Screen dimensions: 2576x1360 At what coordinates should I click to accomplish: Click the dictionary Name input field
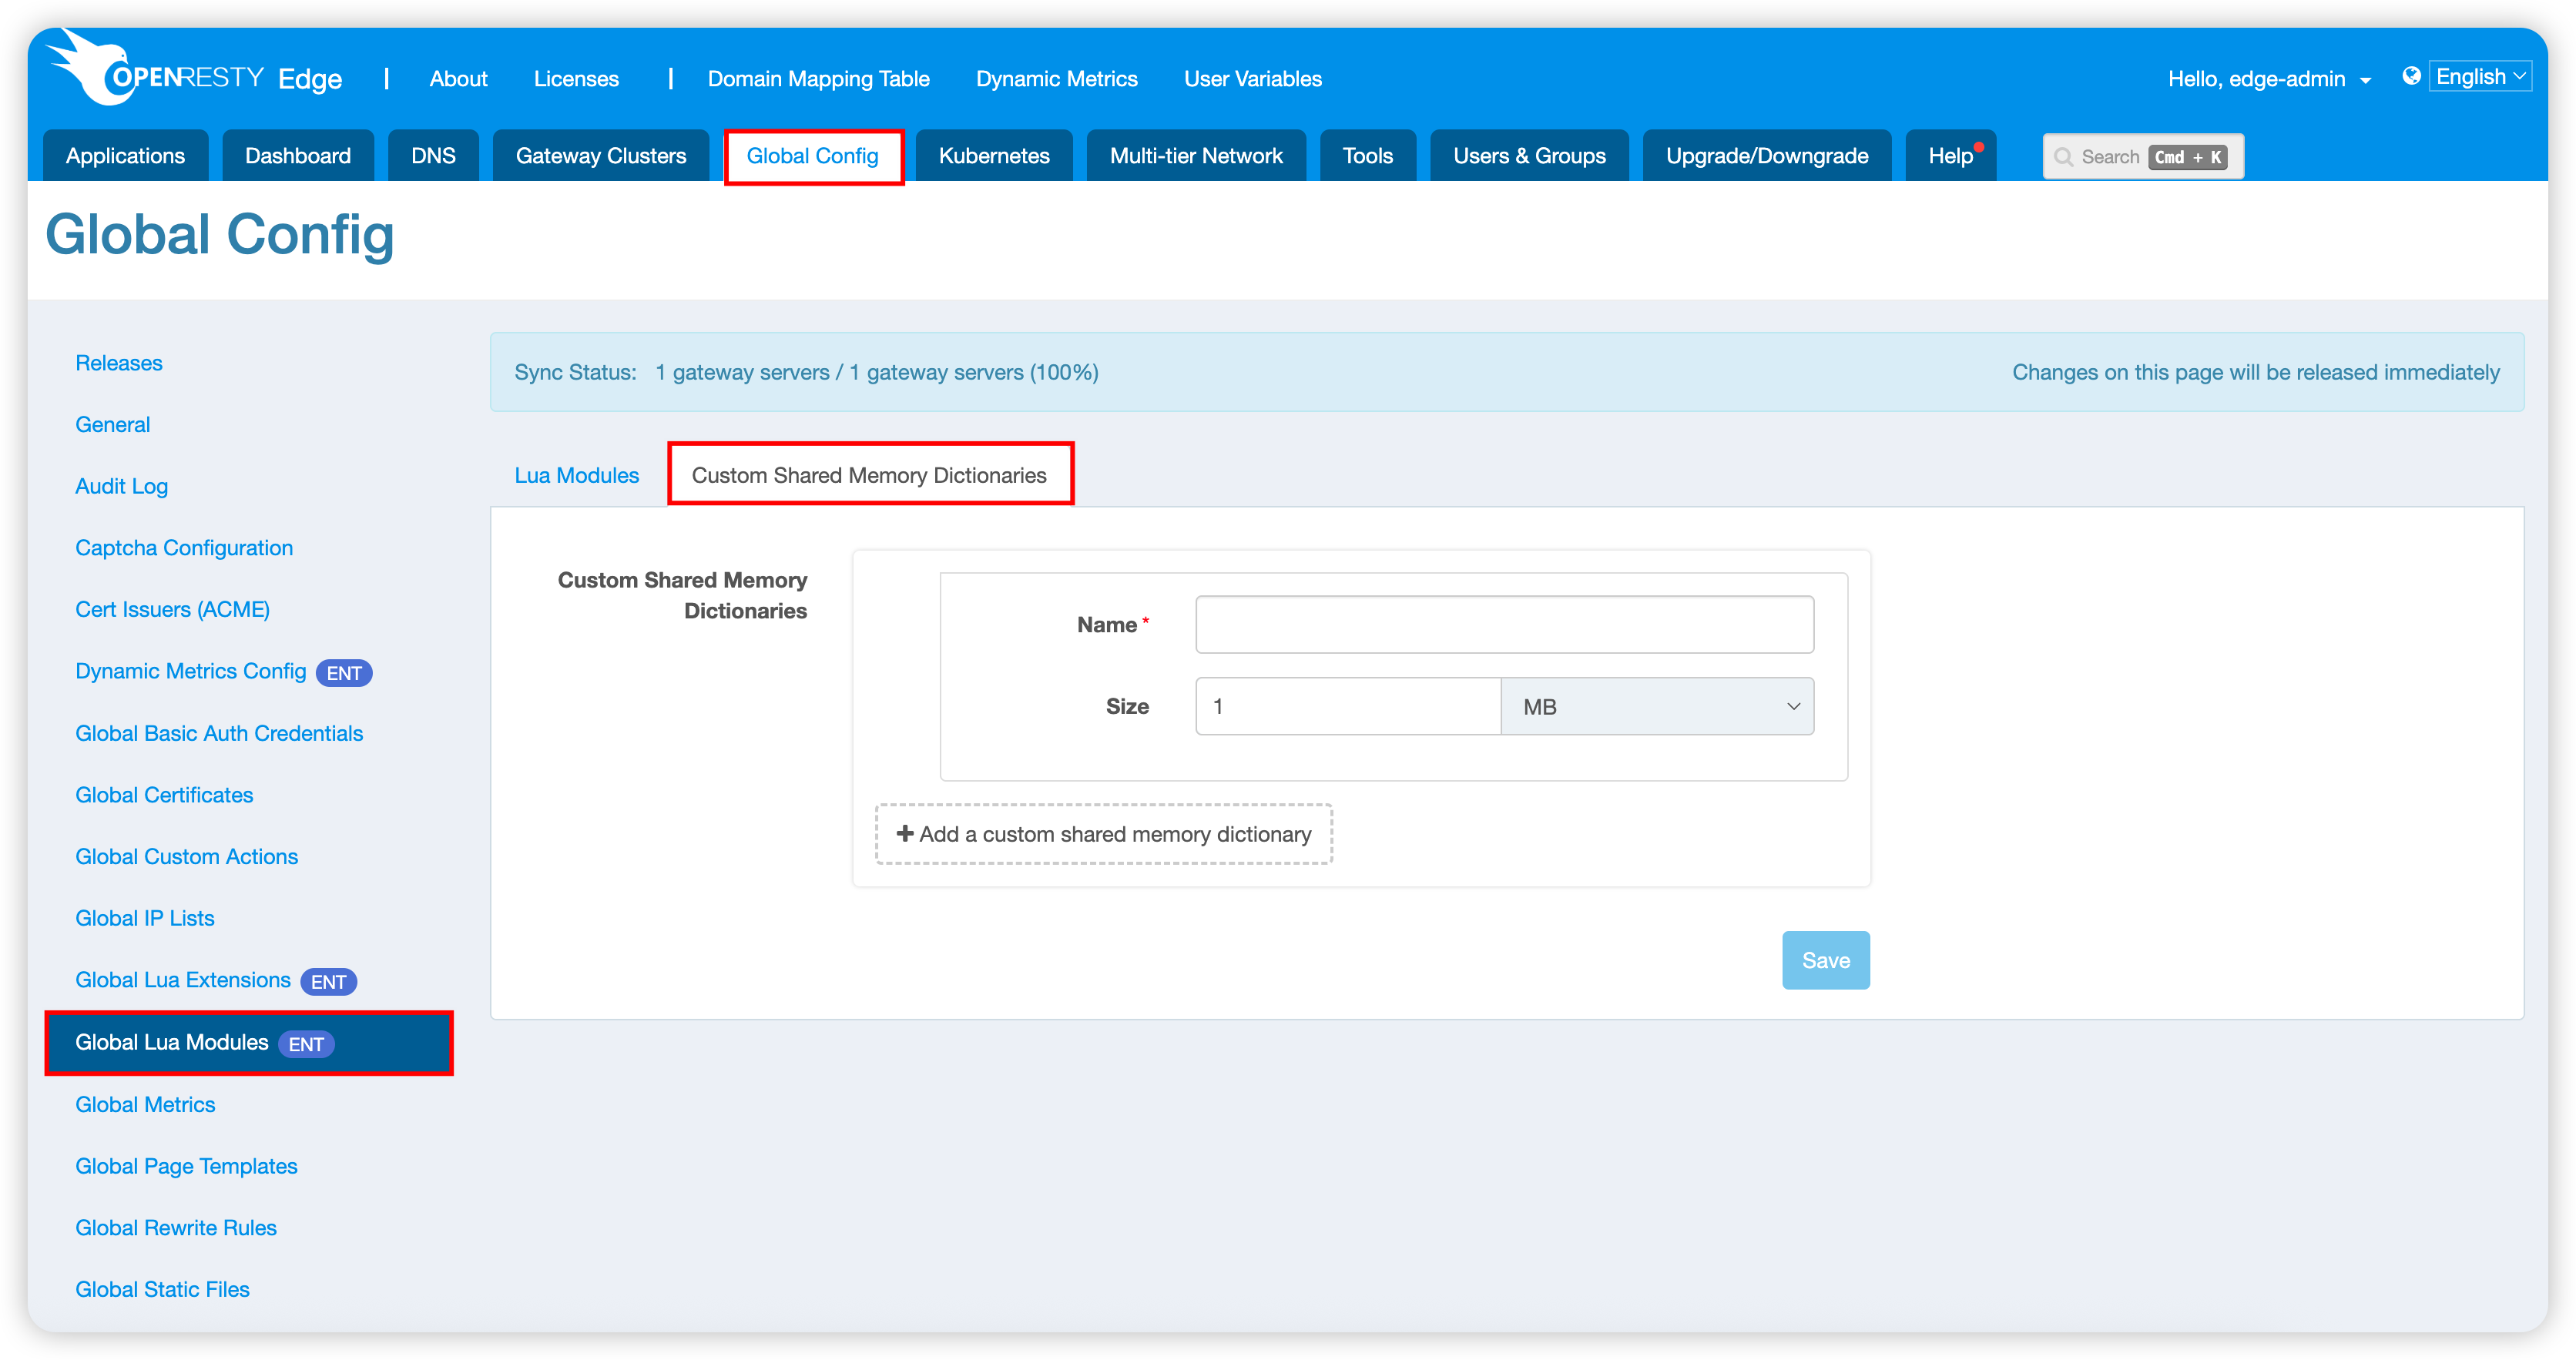1504,624
